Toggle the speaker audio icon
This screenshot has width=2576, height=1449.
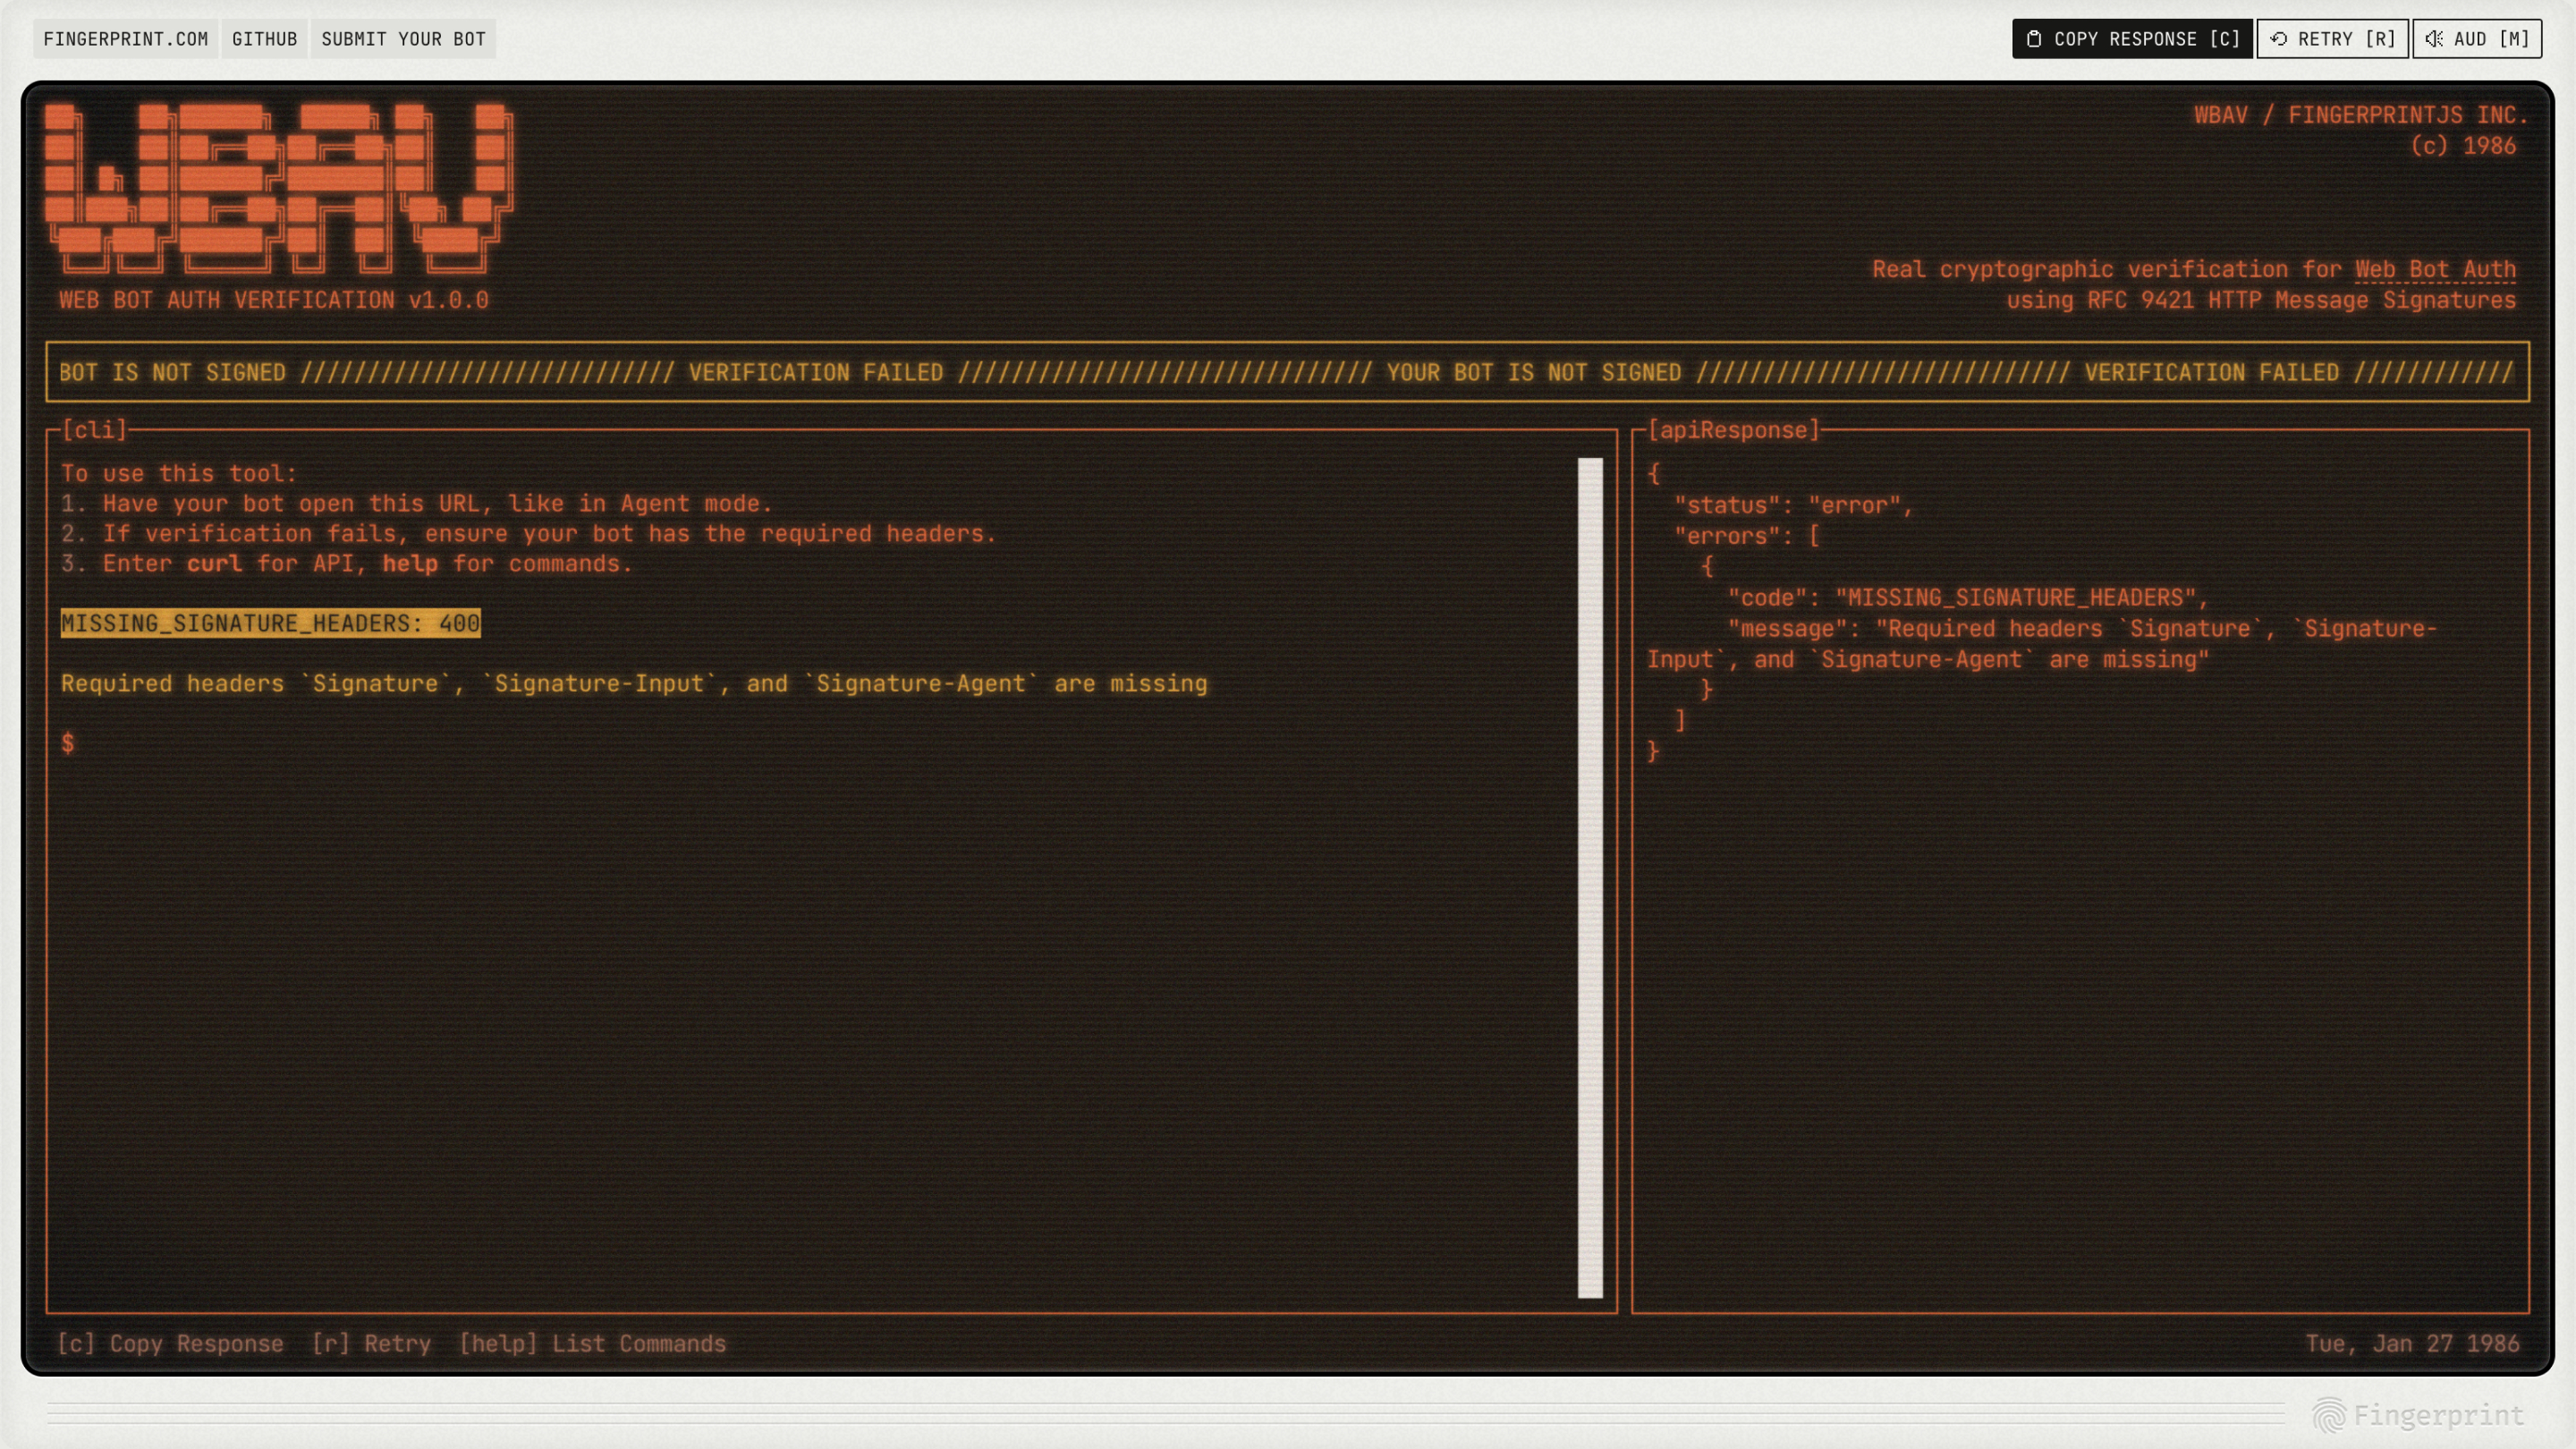click(x=2434, y=39)
